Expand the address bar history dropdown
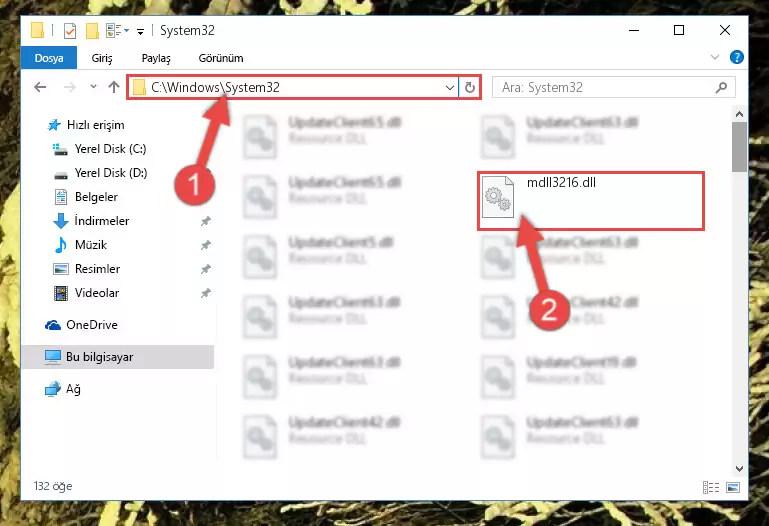The image size is (769, 526). click(x=449, y=88)
